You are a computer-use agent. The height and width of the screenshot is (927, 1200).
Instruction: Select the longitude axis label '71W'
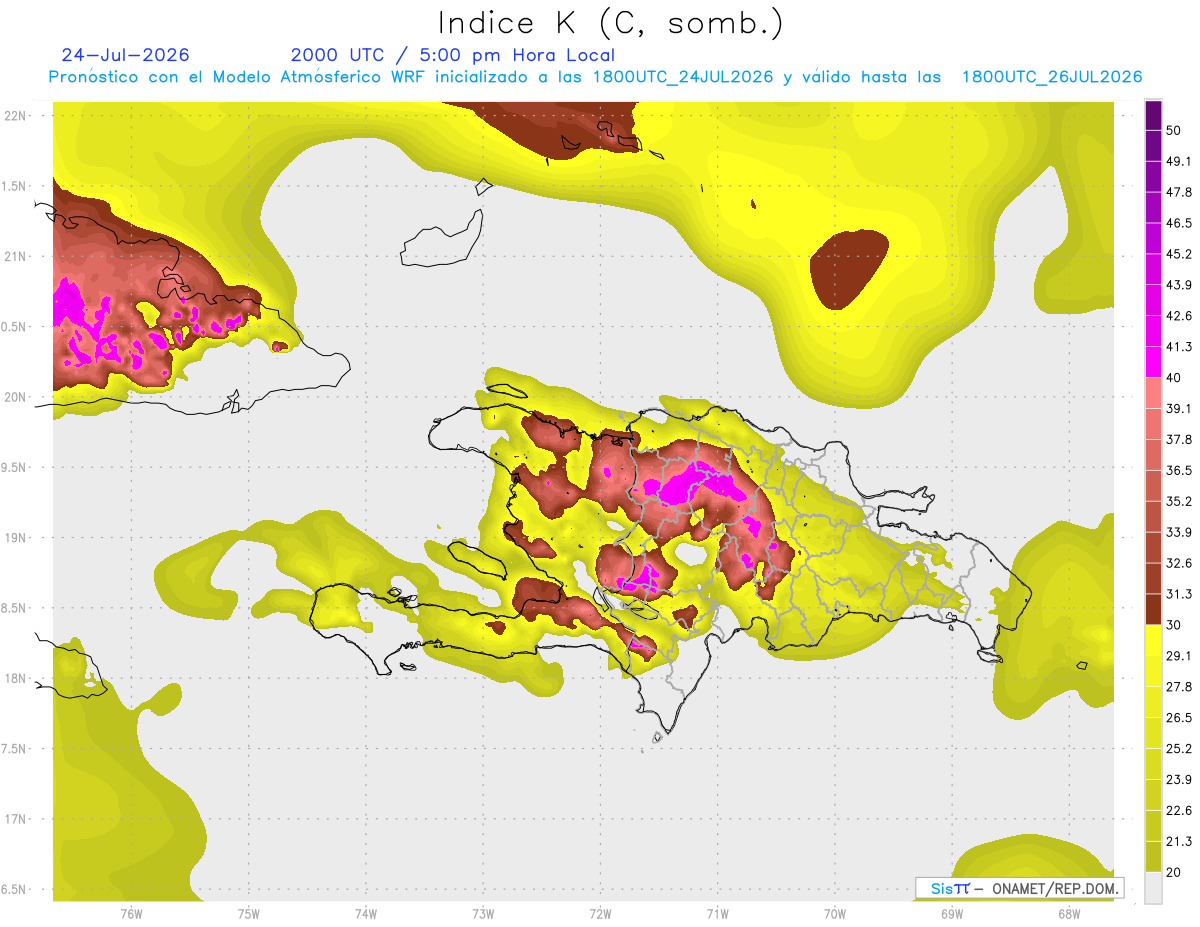pyautogui.click(x=717, y=913)
